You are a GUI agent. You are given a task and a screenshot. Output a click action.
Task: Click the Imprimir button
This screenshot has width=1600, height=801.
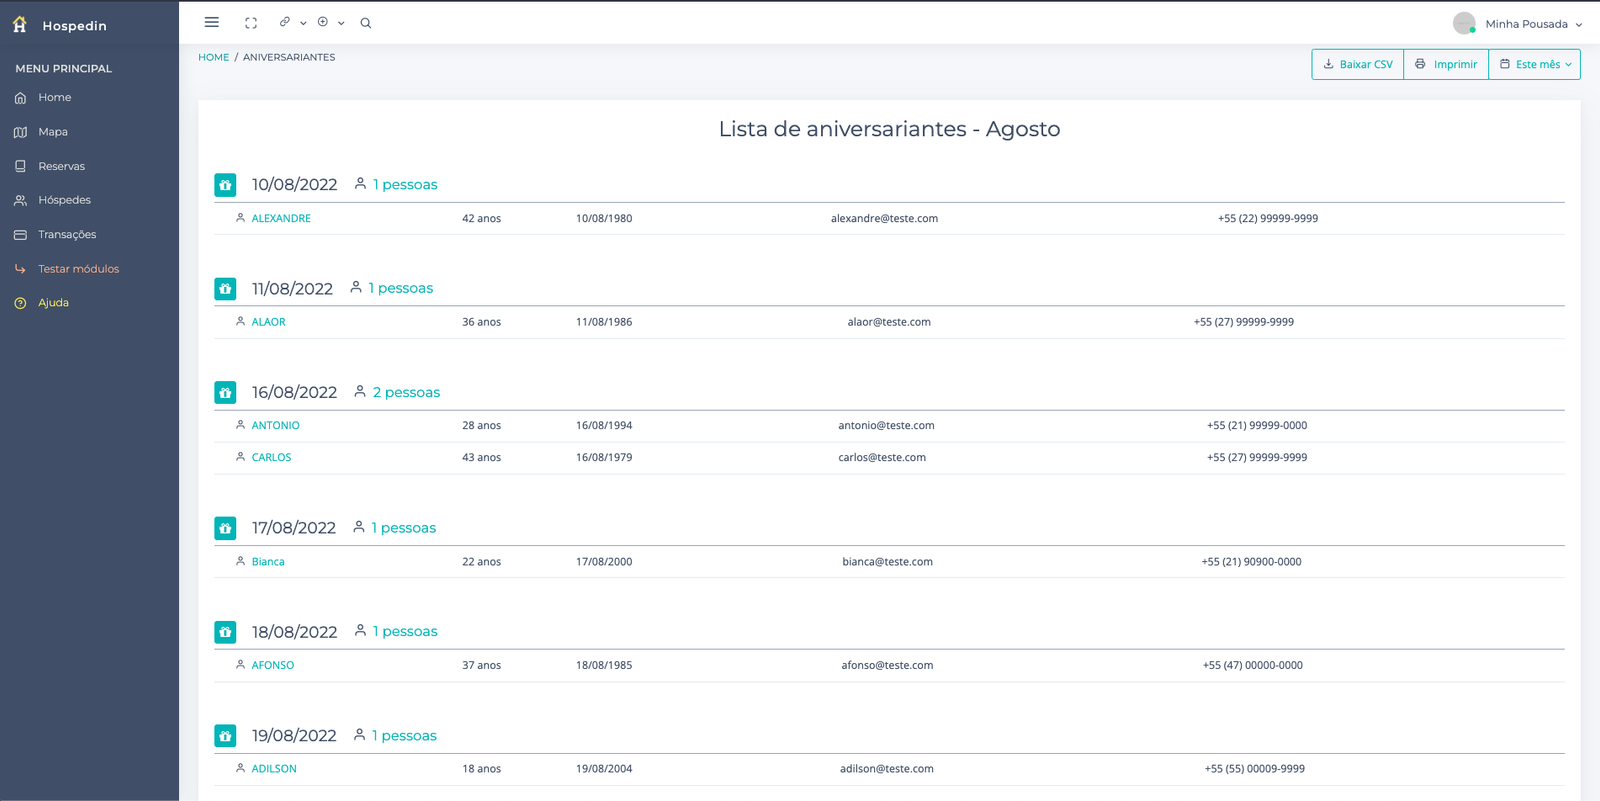pos(1446,64)
